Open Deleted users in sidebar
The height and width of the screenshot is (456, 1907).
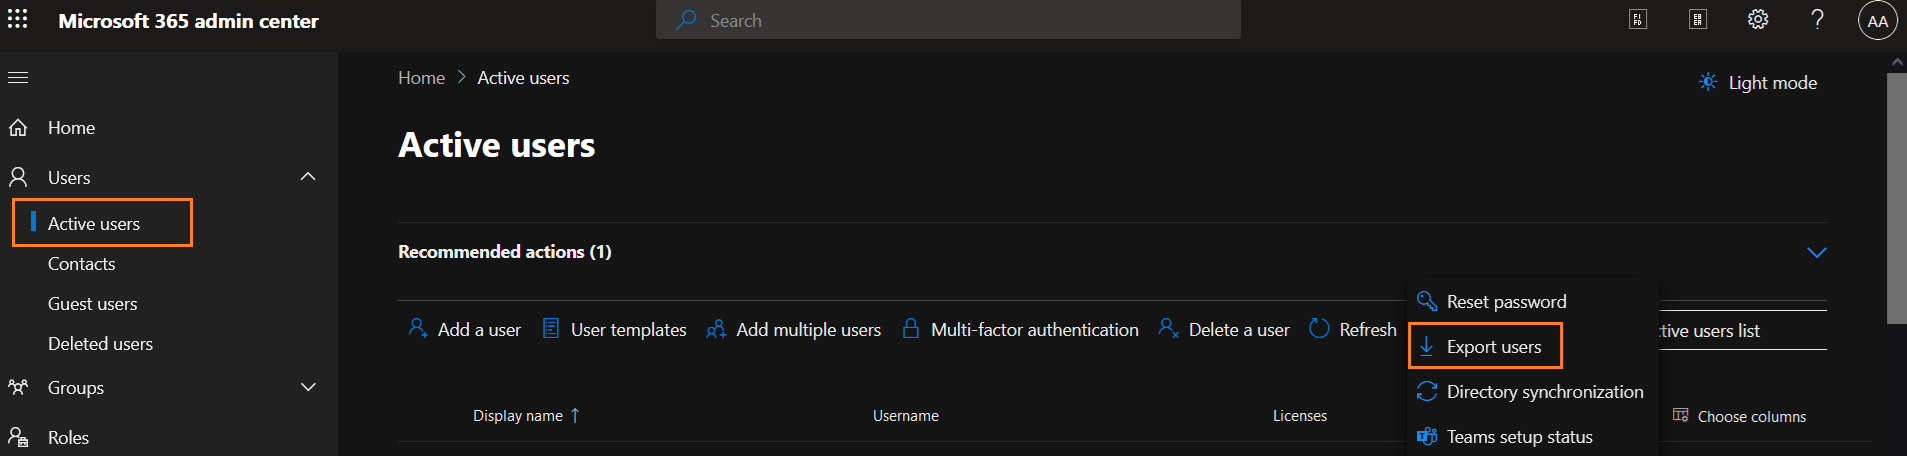[x=100, y=344]
